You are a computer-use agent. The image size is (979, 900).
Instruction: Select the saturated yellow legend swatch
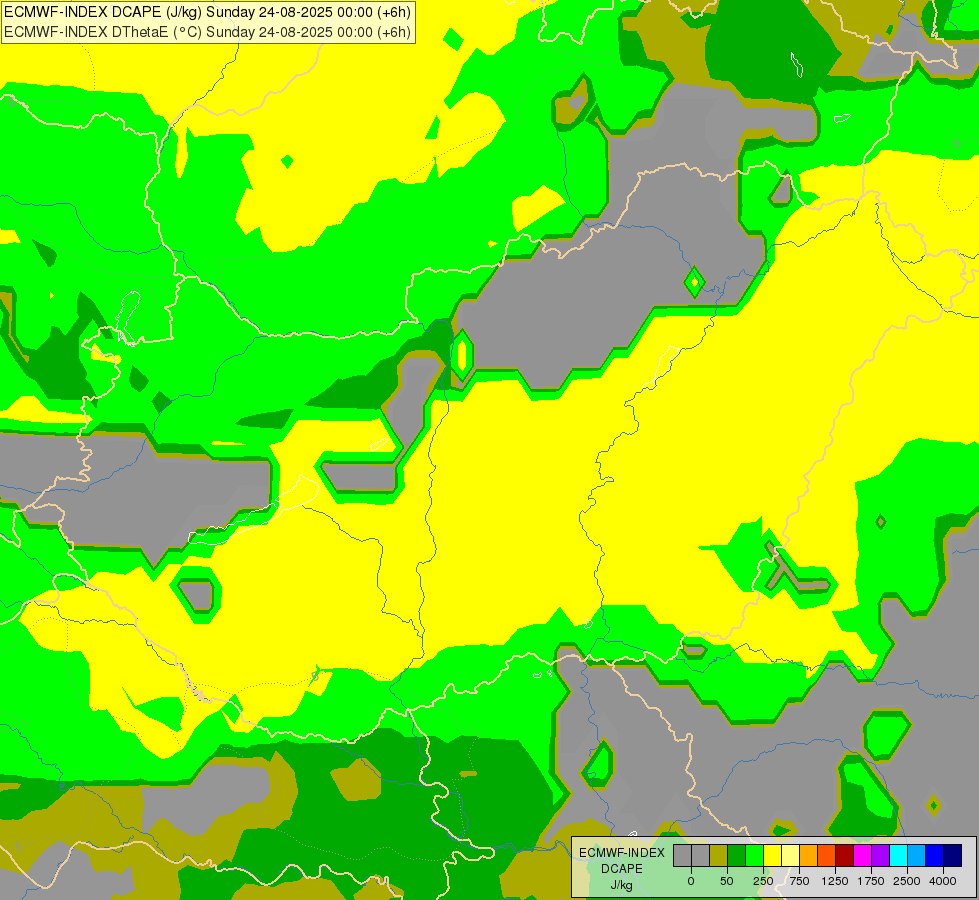coord(772,856)
